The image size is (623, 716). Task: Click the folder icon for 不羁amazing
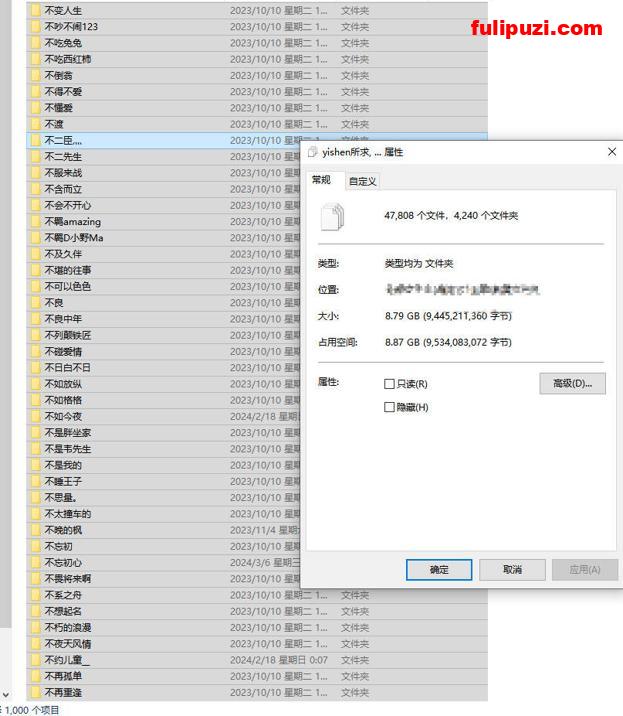(x=35, y=221)
